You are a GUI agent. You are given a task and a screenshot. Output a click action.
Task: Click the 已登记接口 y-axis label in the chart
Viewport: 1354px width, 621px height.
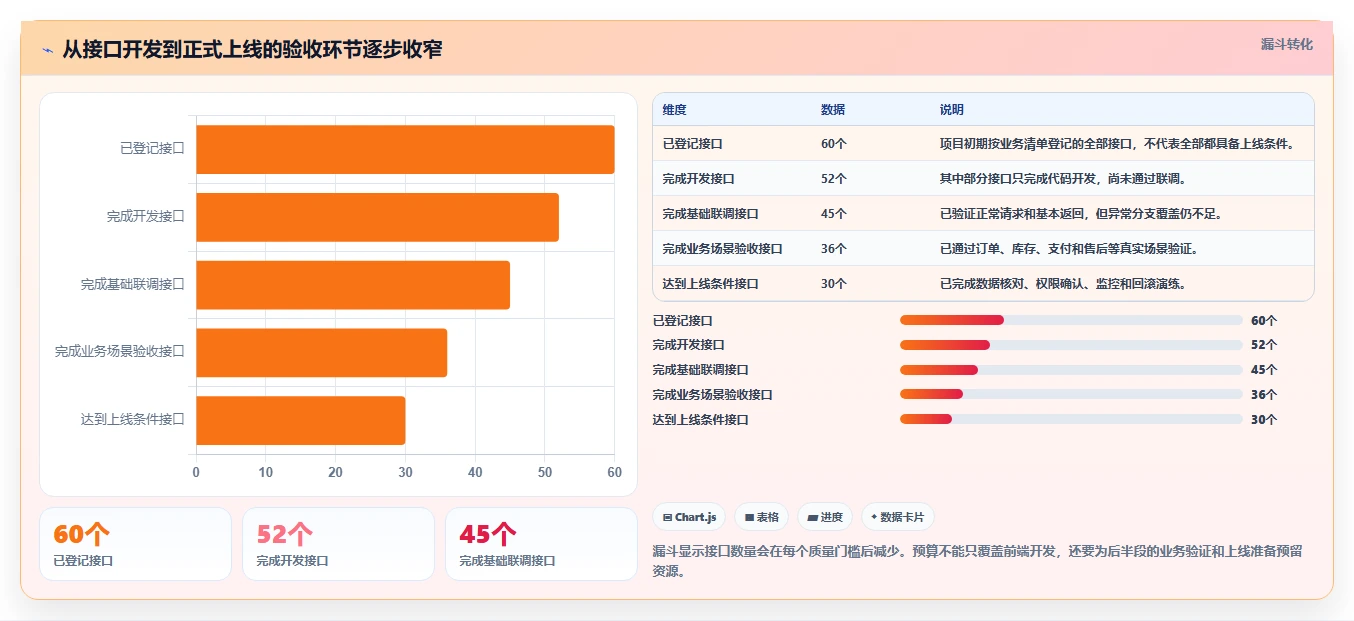pyautogui.click(x=153, y=149)
